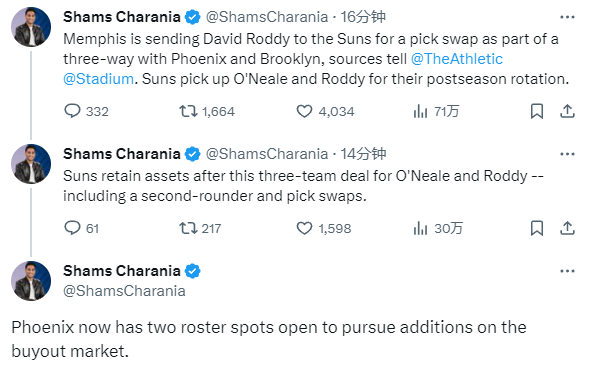Bookmark the first tweet about Memphis
The width and height of the screenshot is (590, 368).
point(537,111)
